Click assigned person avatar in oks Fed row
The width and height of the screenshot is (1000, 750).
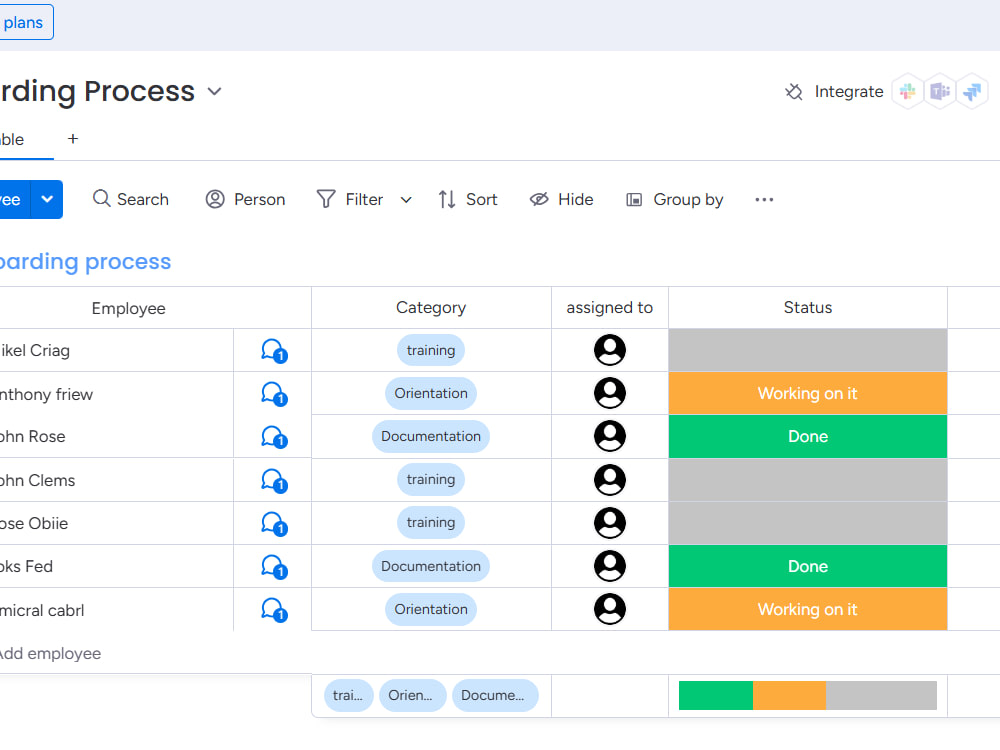click(610, 566)
